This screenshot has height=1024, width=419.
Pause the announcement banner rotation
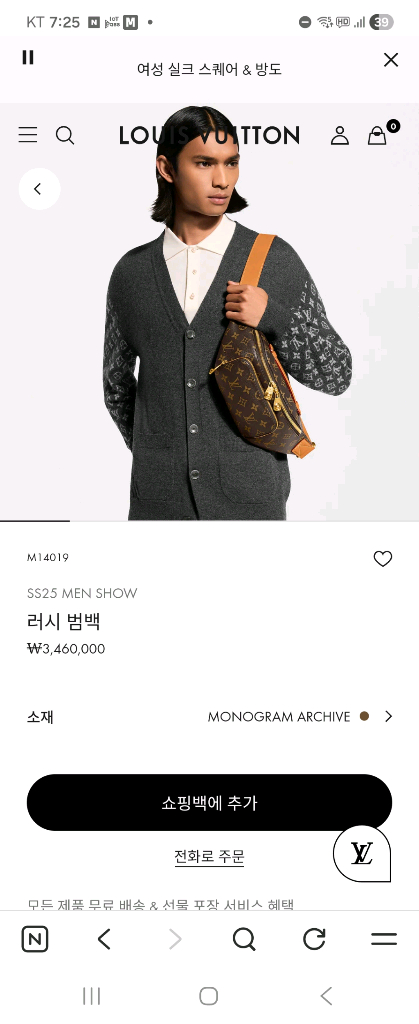pos(27,57)
